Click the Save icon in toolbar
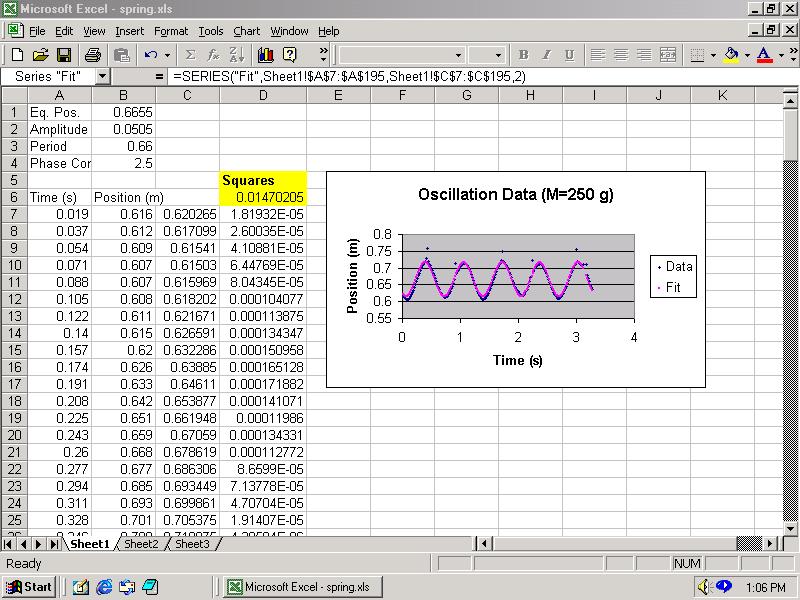800x600 pixels. (x=63, y=55)
